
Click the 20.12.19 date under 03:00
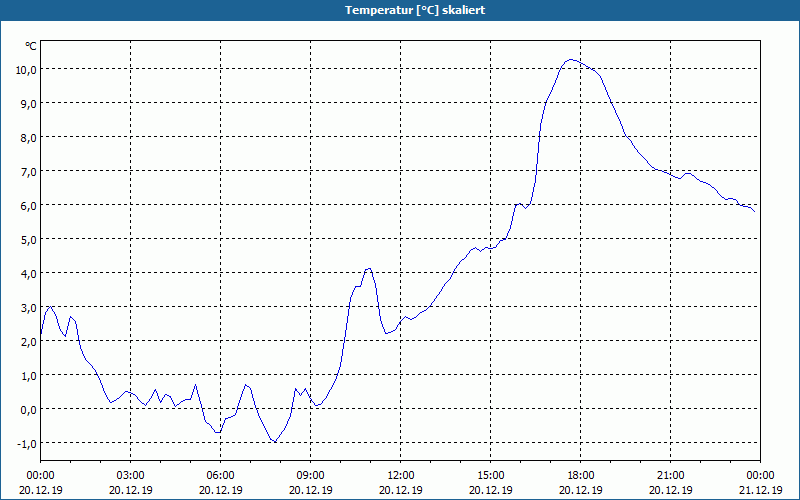point(131,490)
